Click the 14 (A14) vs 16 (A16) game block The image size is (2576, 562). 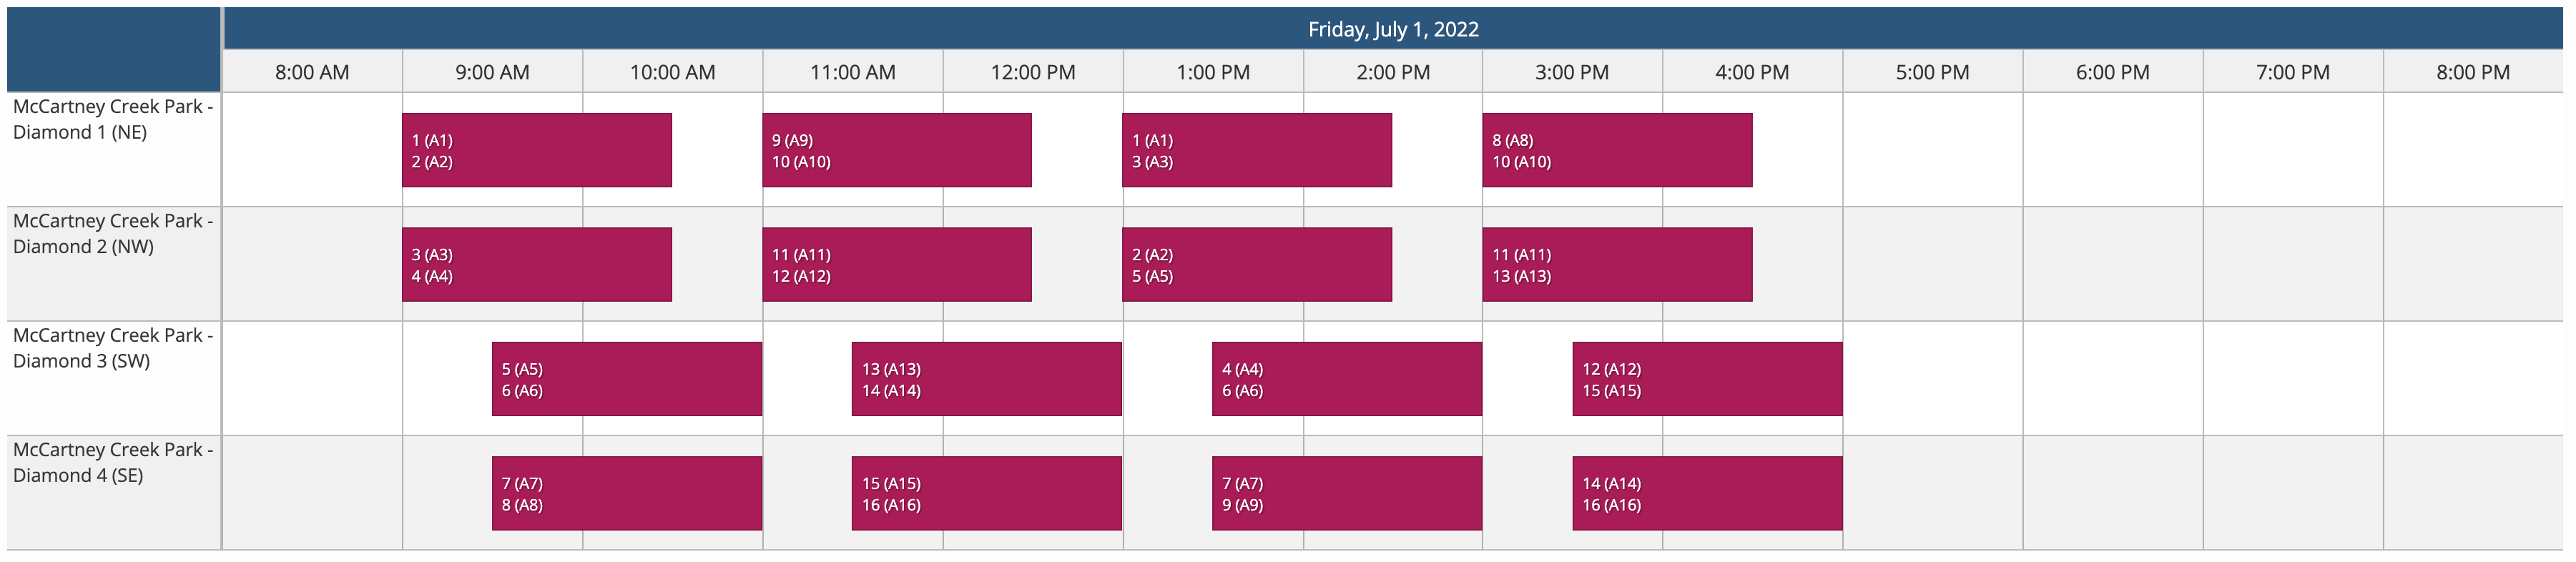point(1707,493)
